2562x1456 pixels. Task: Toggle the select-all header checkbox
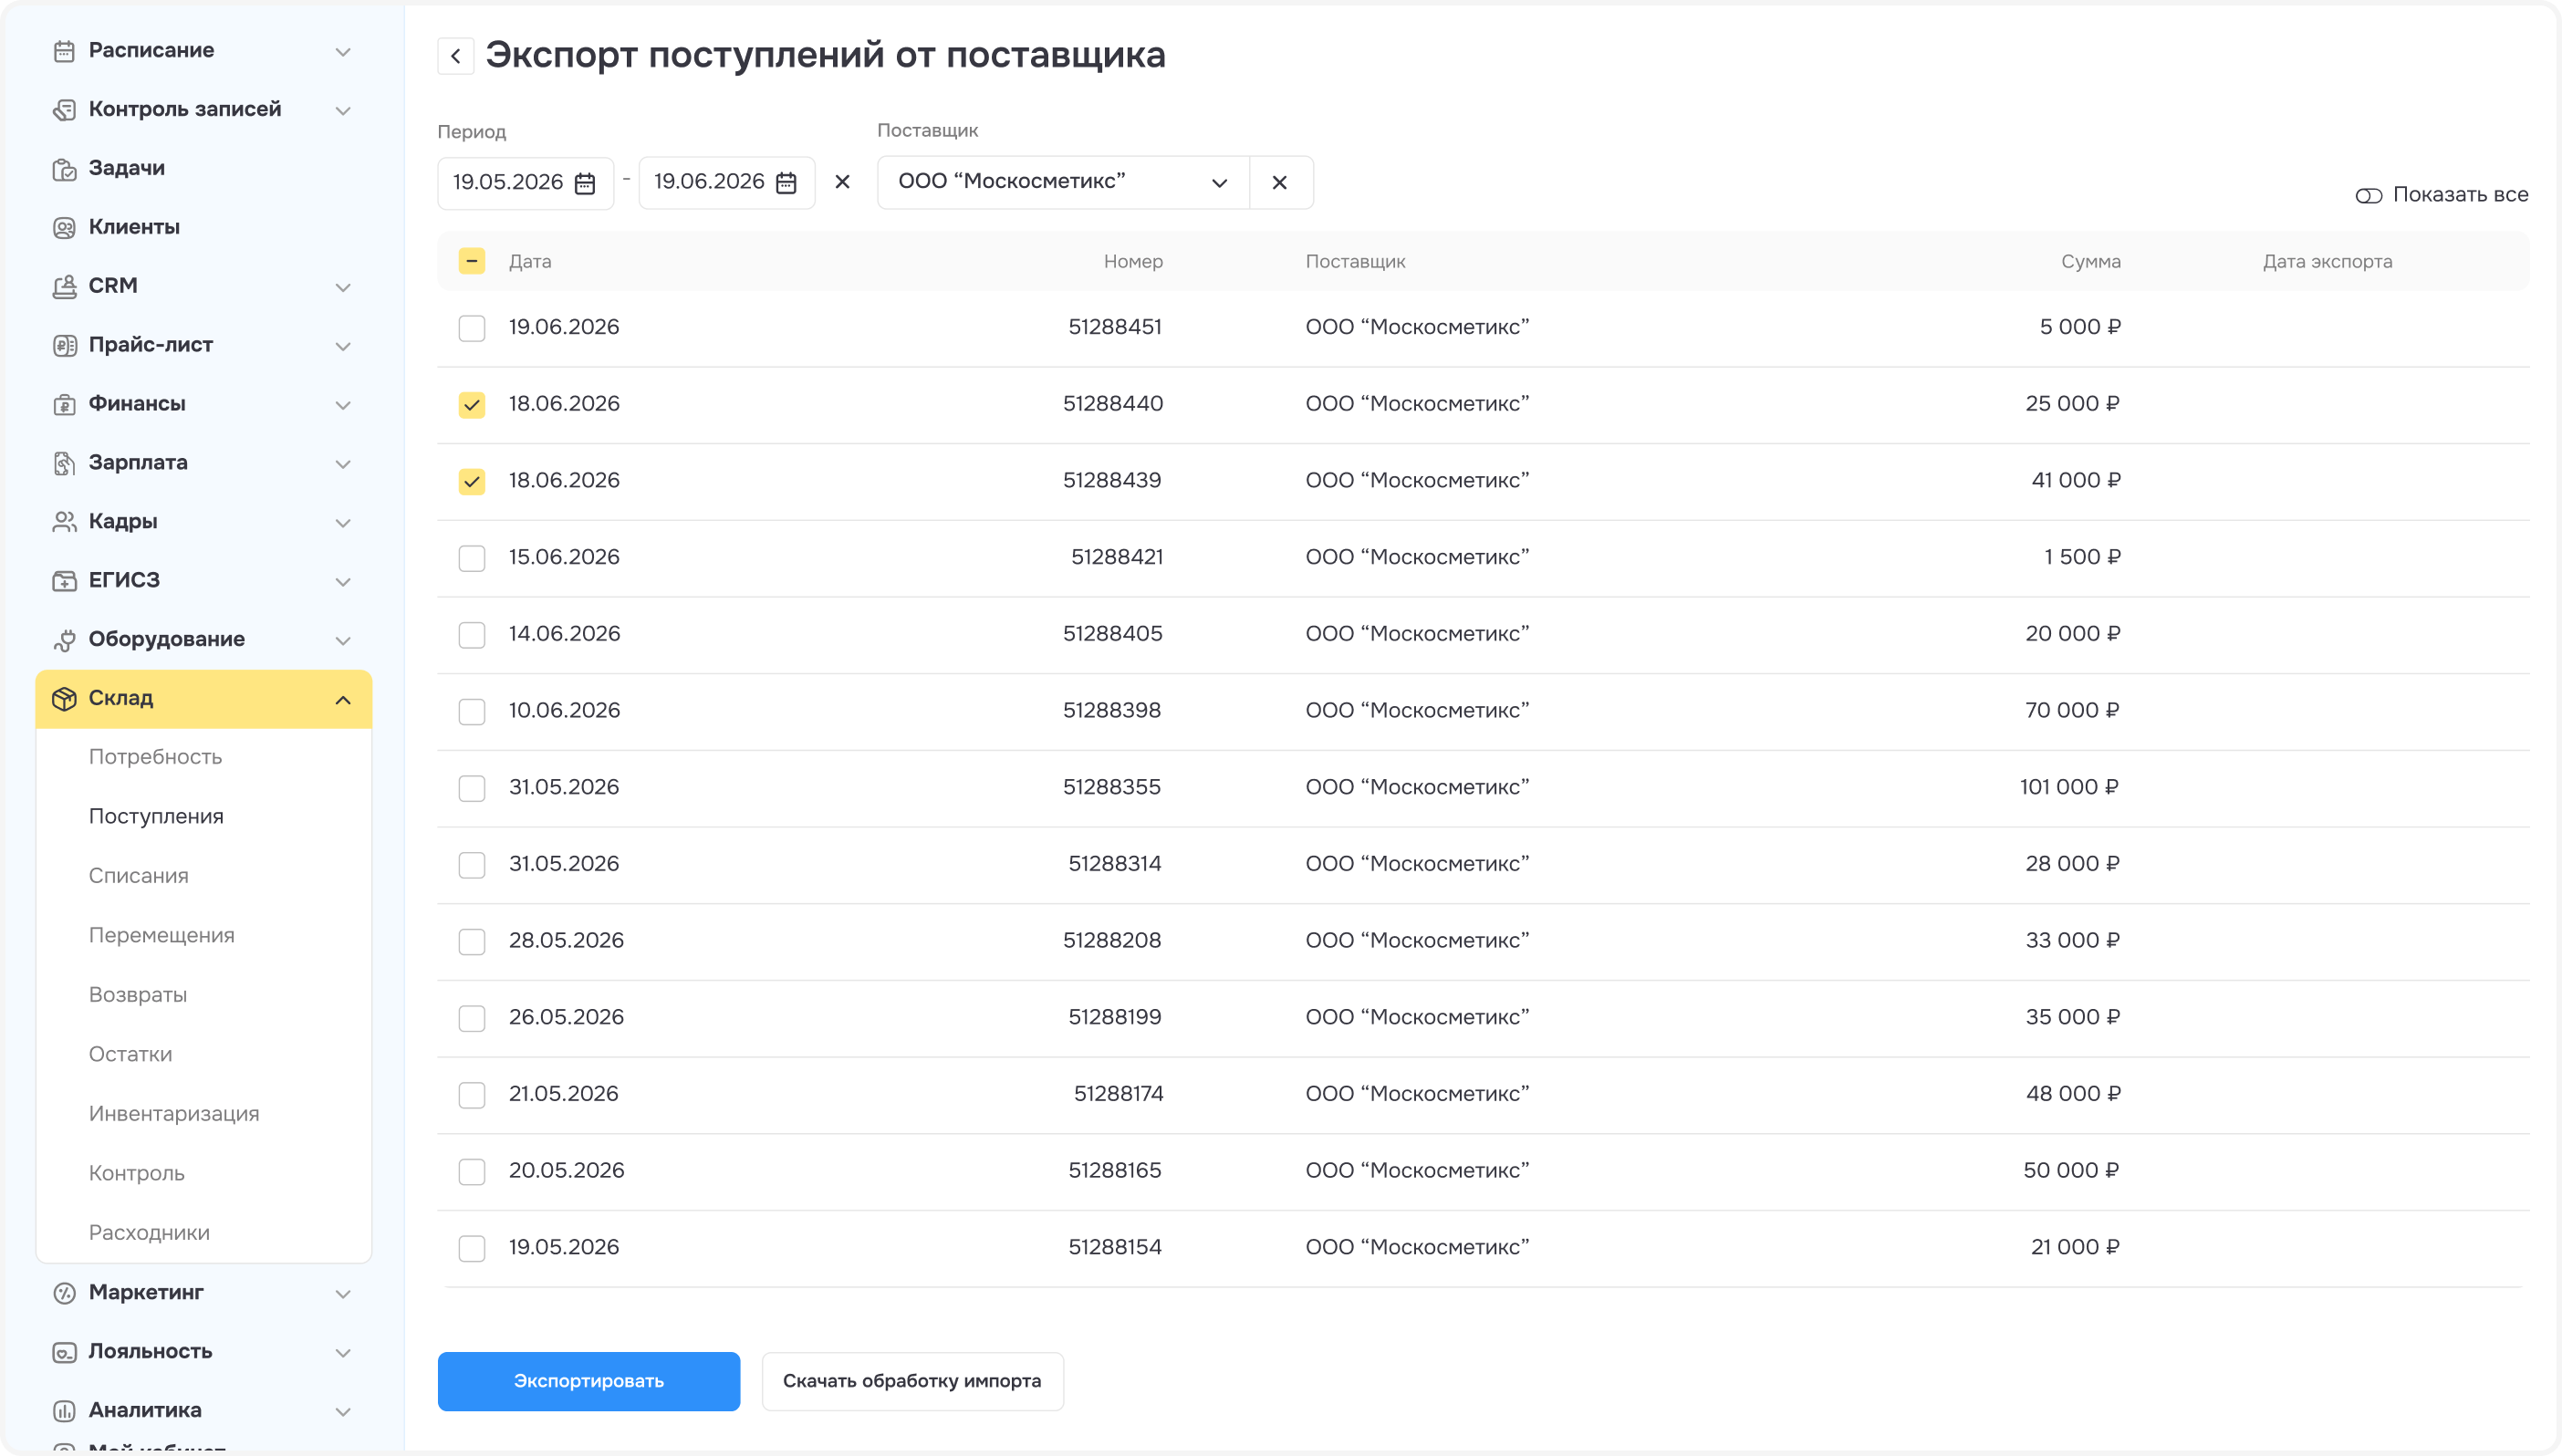pos(472,261)
